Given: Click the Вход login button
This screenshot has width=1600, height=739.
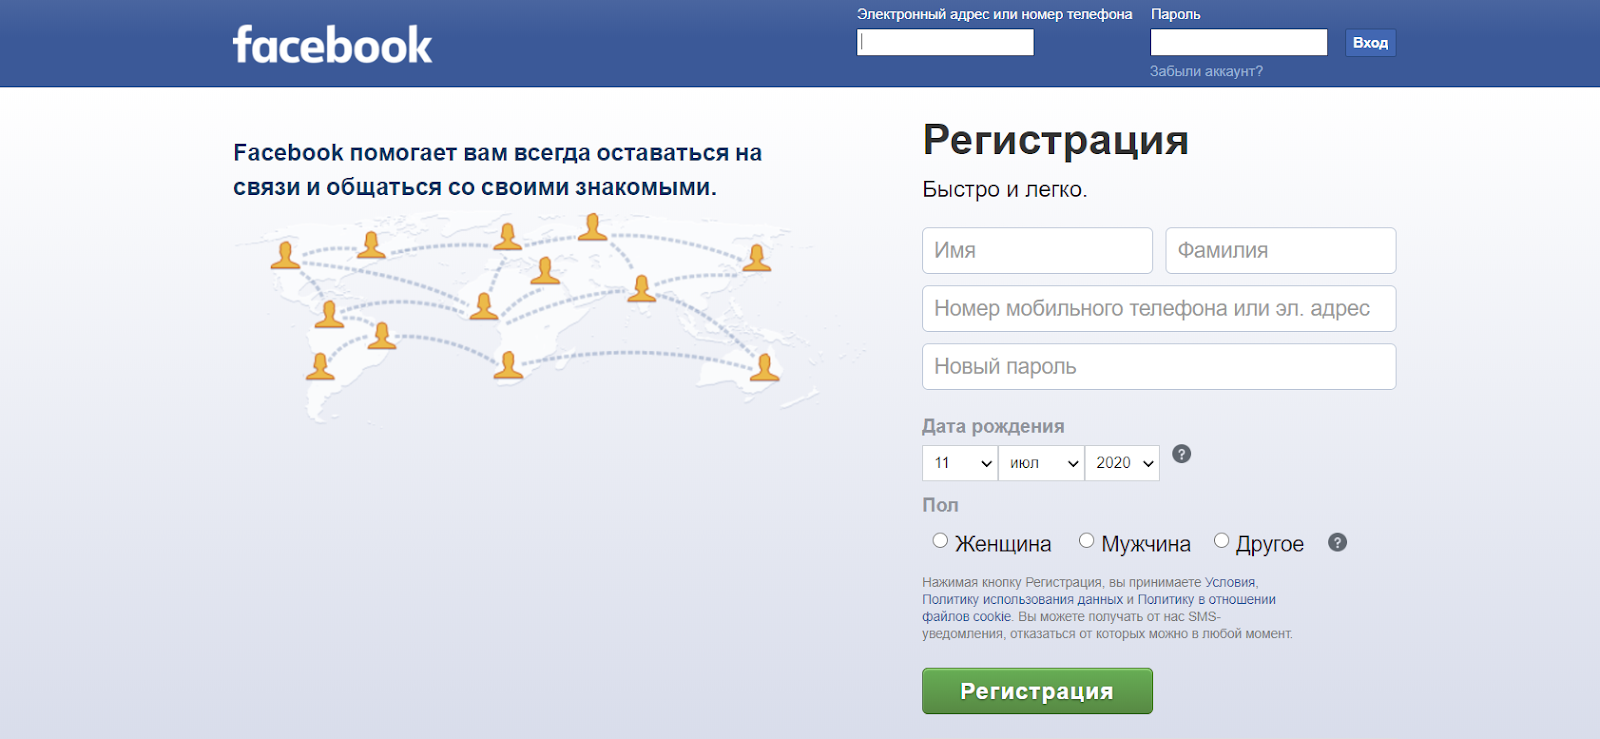Looking at the screenshot, I should 1370,42.
